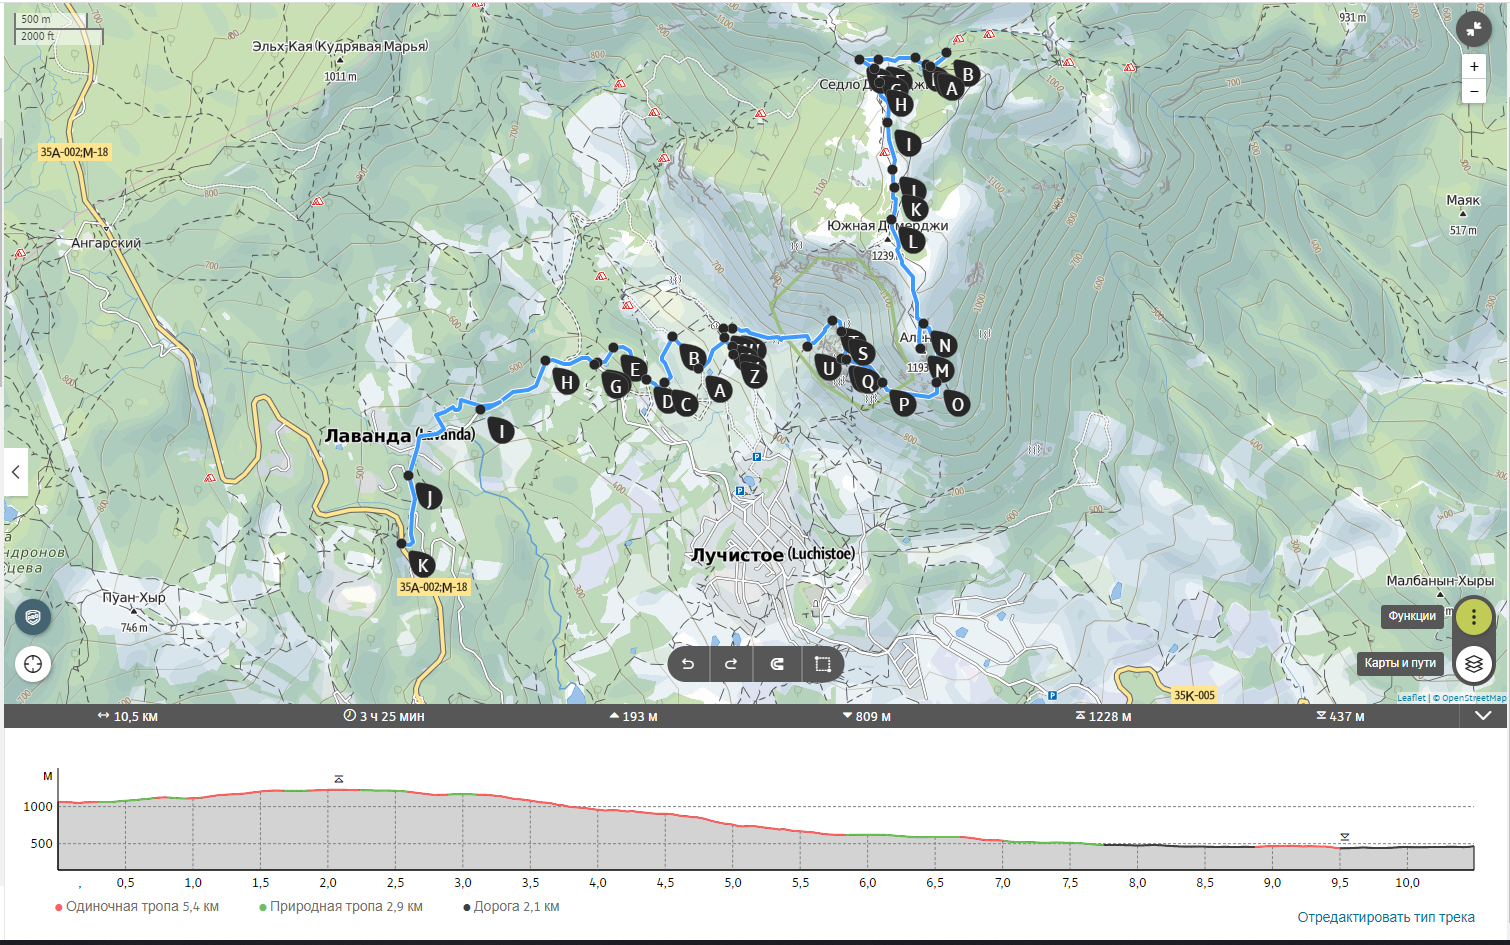1510x945 pixels.
Task: Click the Маяк peak label
Action: [1462, 200]
